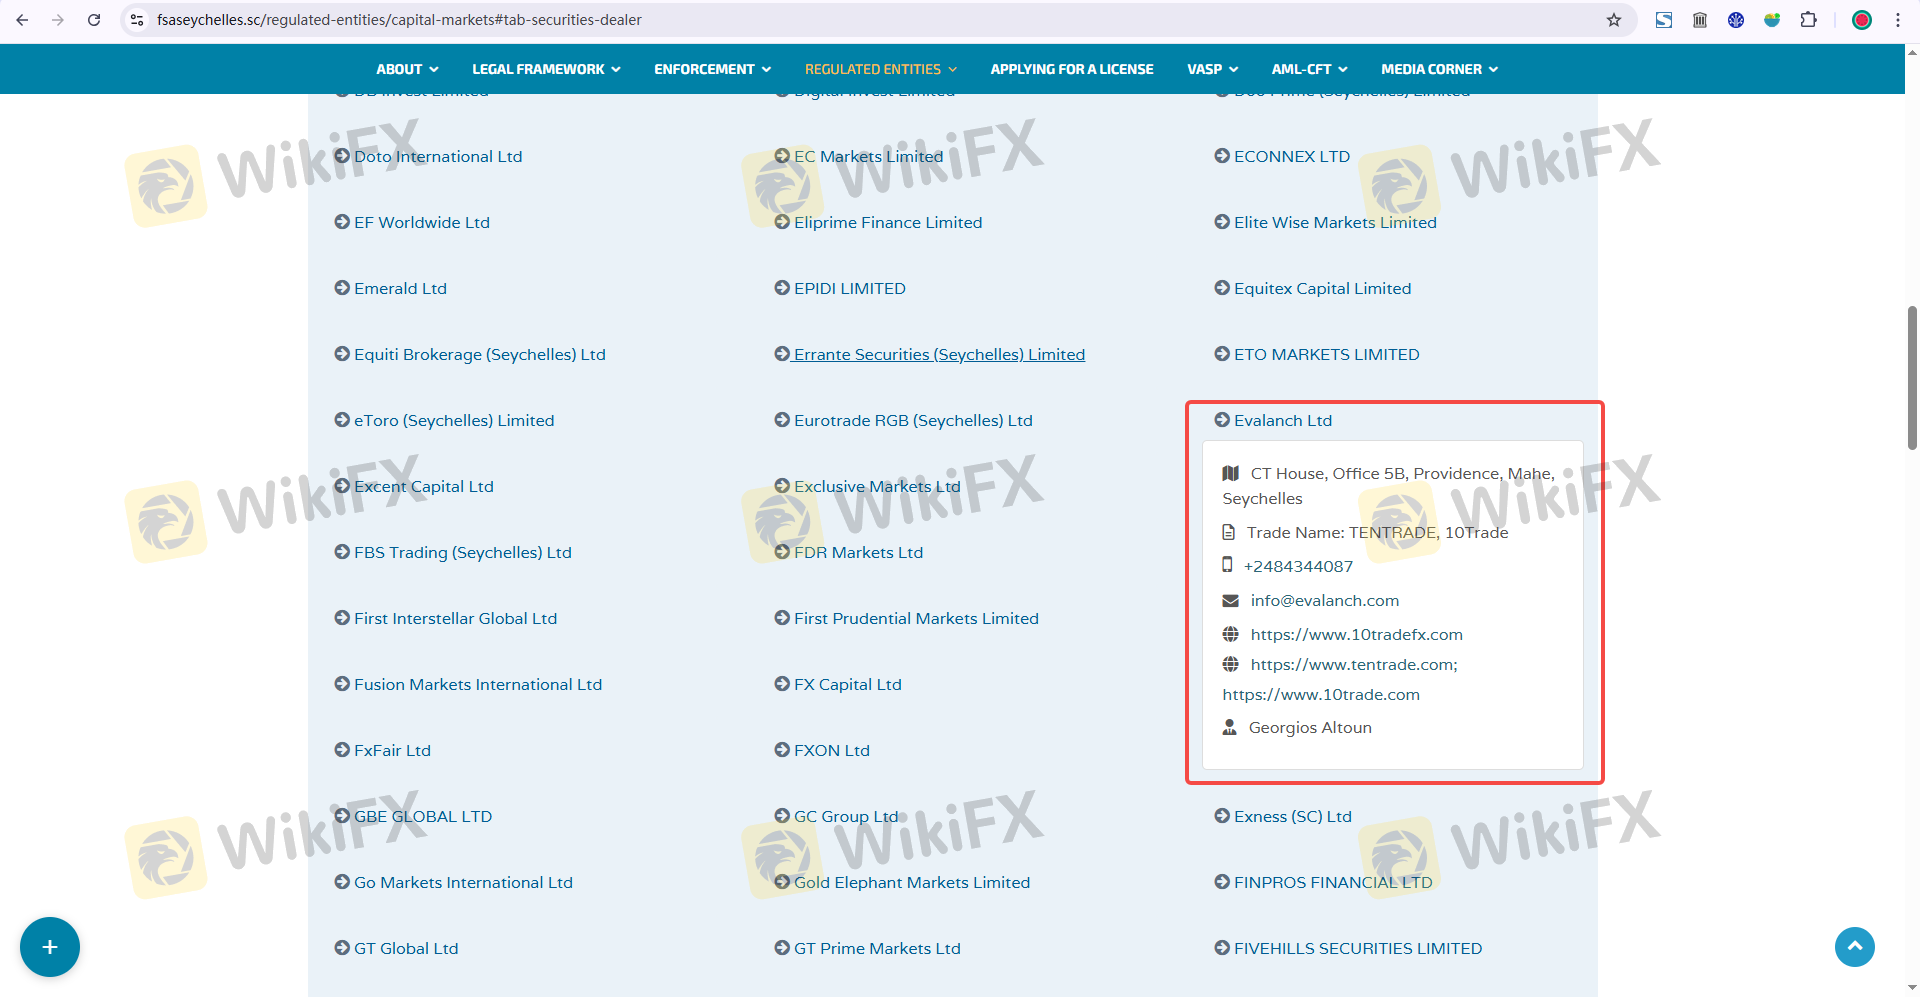Open the browser profile avatar
Viewport: 1920px width, 997px height.
click(x=1862, y=20)
